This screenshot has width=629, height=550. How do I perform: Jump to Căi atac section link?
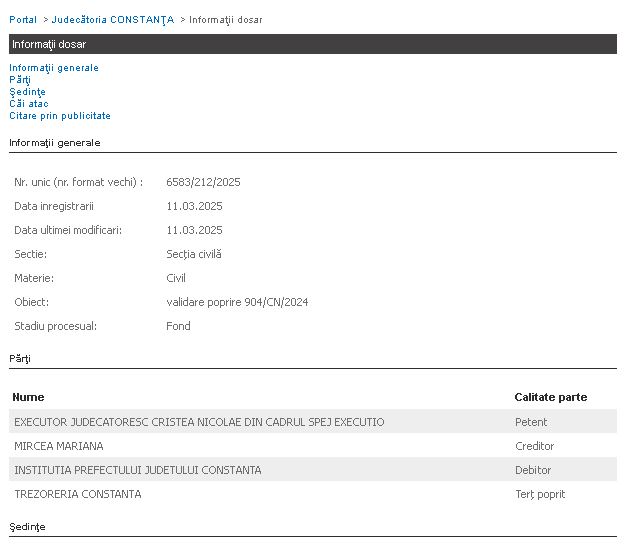point(29,104)
